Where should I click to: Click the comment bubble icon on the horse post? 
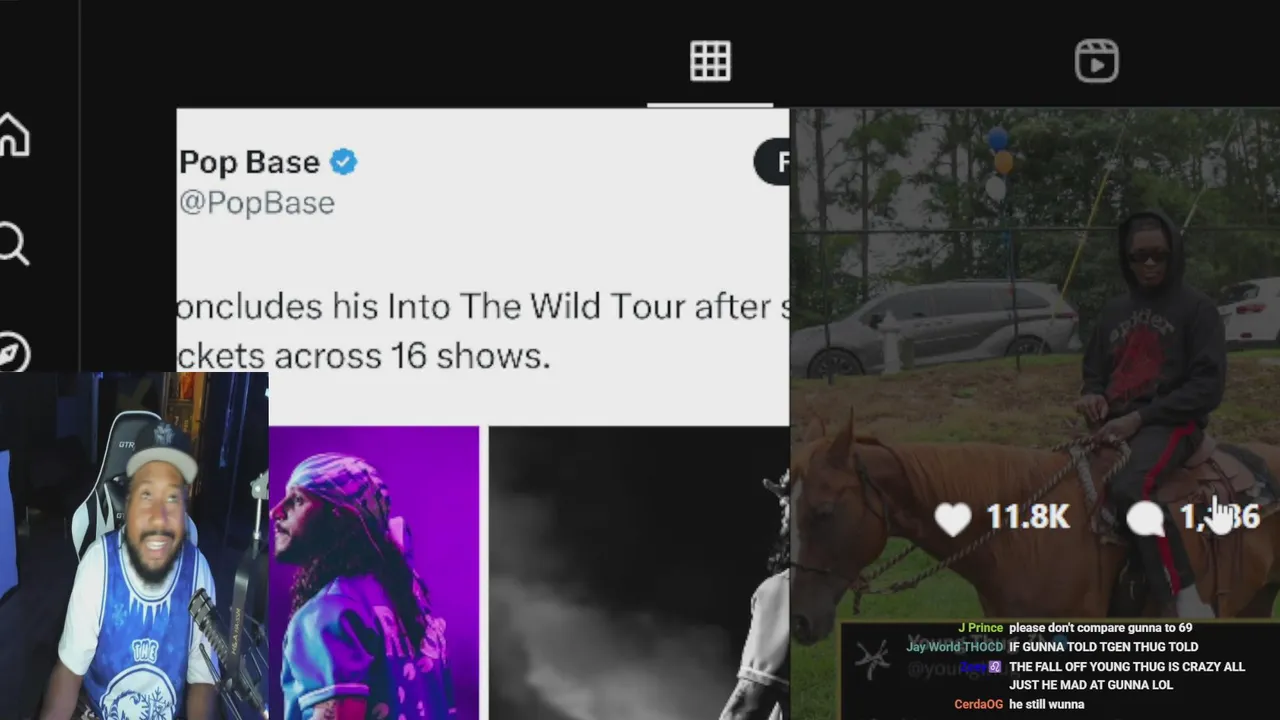coord(1146,518)
